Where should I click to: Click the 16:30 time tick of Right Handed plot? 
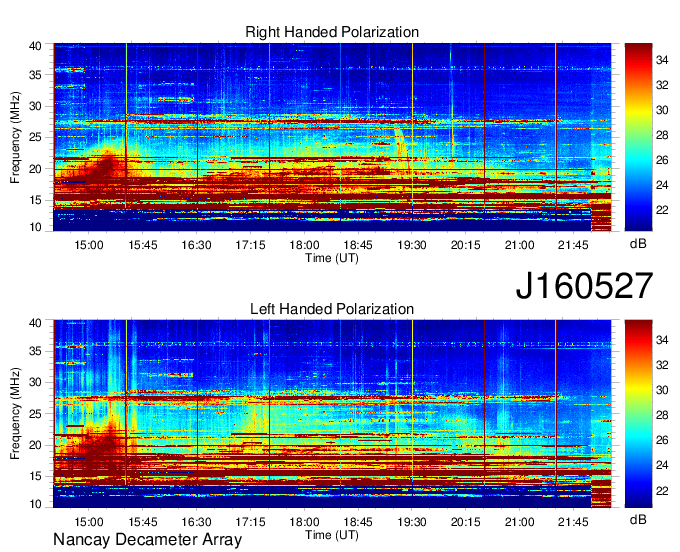[196, 245]
